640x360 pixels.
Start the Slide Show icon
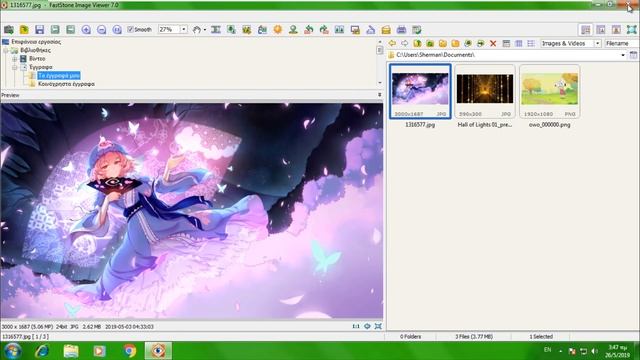[355, 30]
